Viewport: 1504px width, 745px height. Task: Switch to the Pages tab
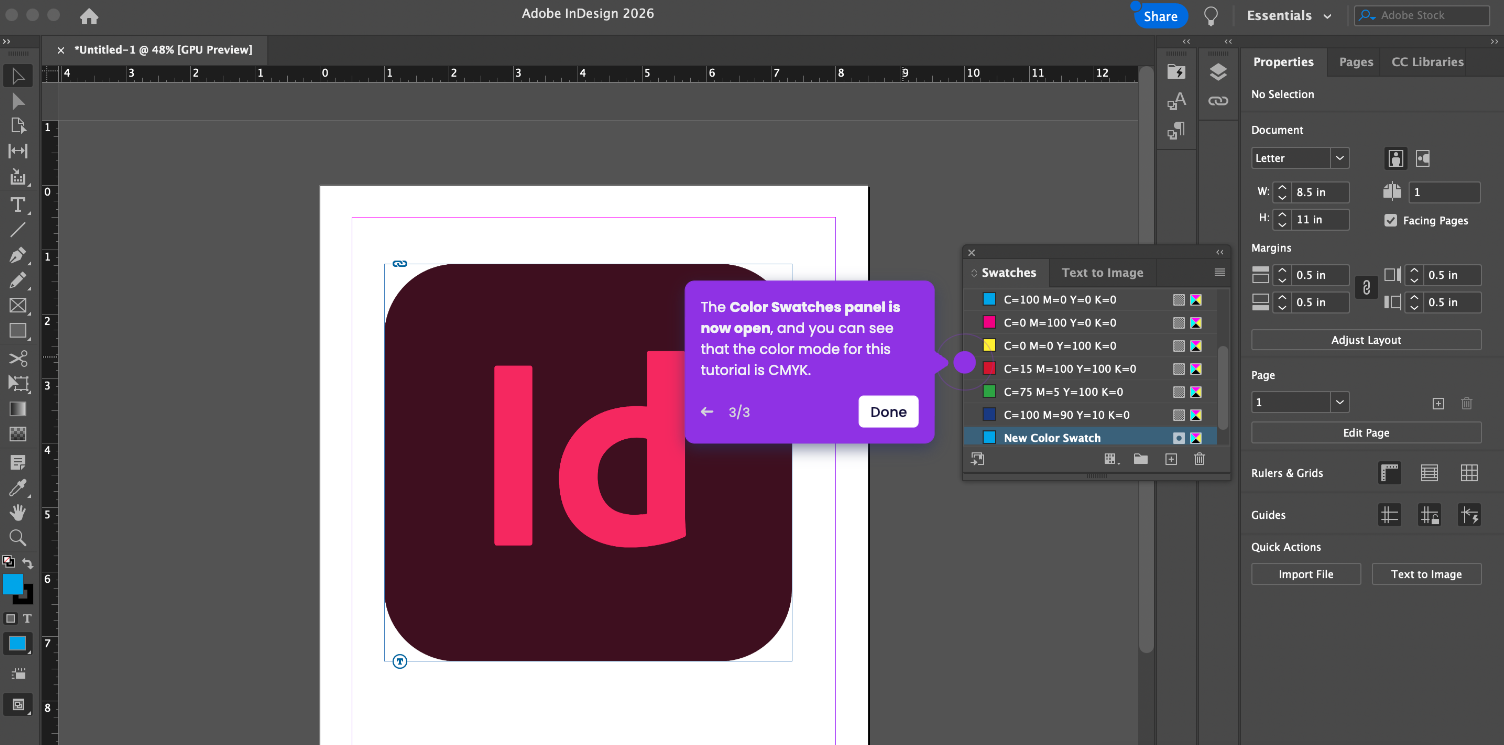click(1356, 62)
